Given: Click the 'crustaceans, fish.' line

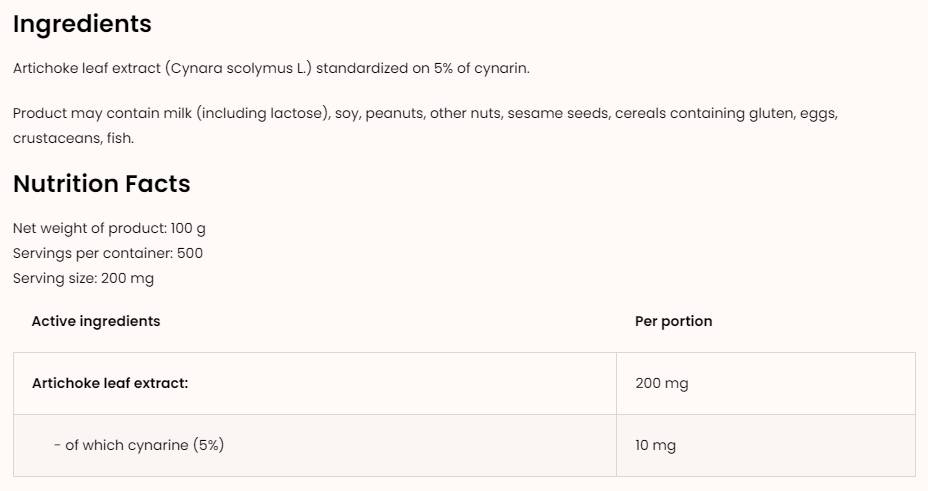Looking at the screenshot, I should point(73,139).
